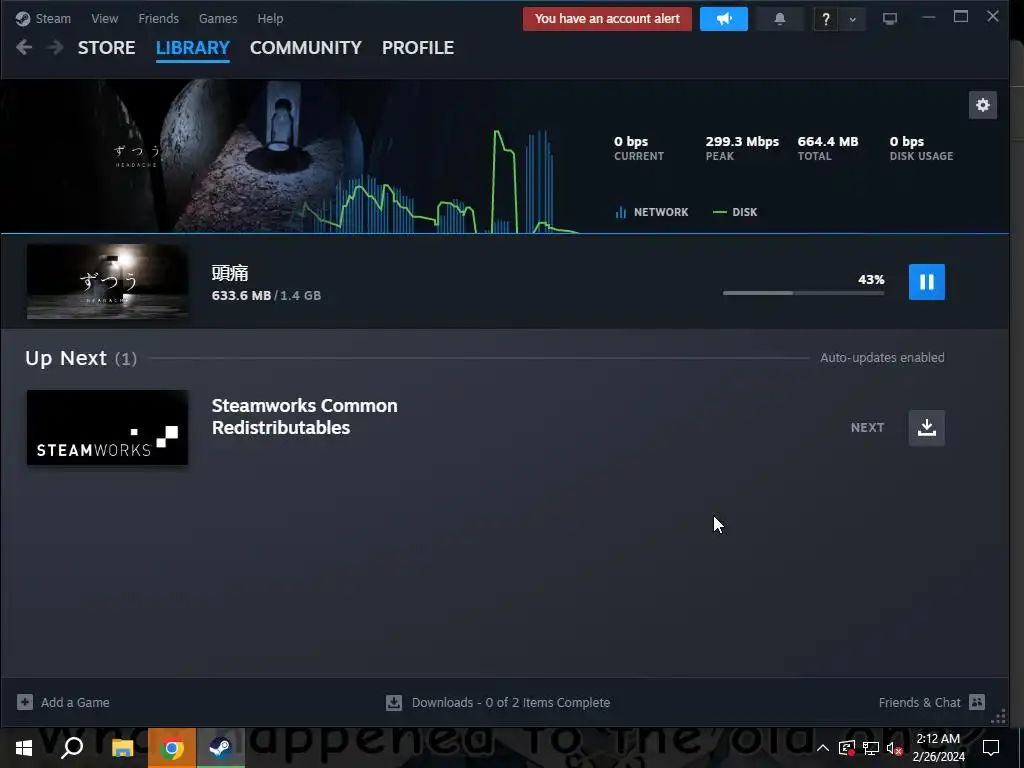1024x768 pixels.
Task: Click the 664.4 MB total value
Action: (x=827, y=141)
